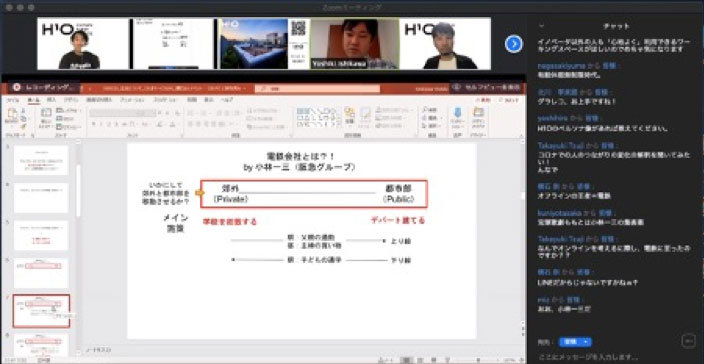704x364 pixels.
Task: Click the chat more-options icon beside the recipient selector
Action: point(688,341)
